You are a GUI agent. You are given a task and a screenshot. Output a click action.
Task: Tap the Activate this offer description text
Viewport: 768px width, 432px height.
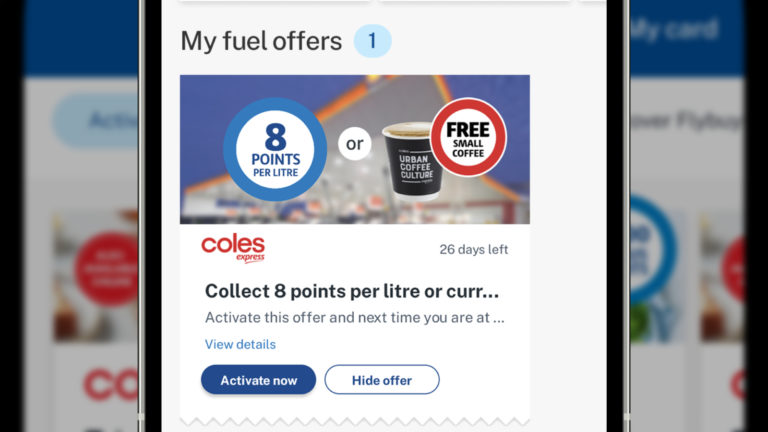[x=354, y=318]
